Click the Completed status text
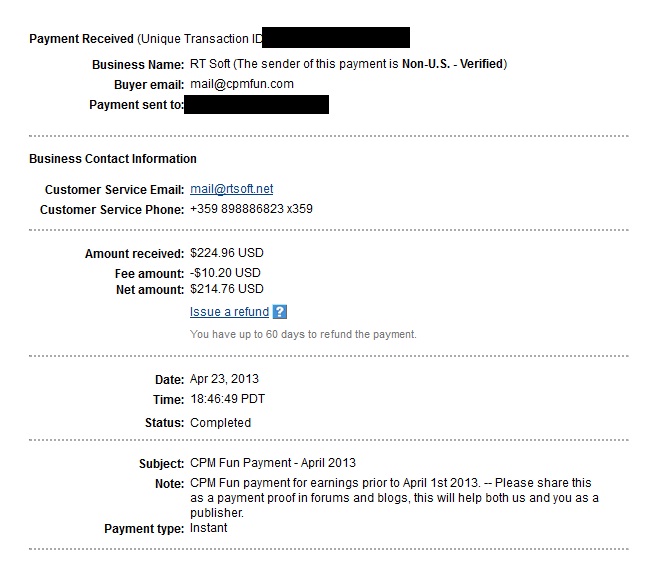 (220, 423)
